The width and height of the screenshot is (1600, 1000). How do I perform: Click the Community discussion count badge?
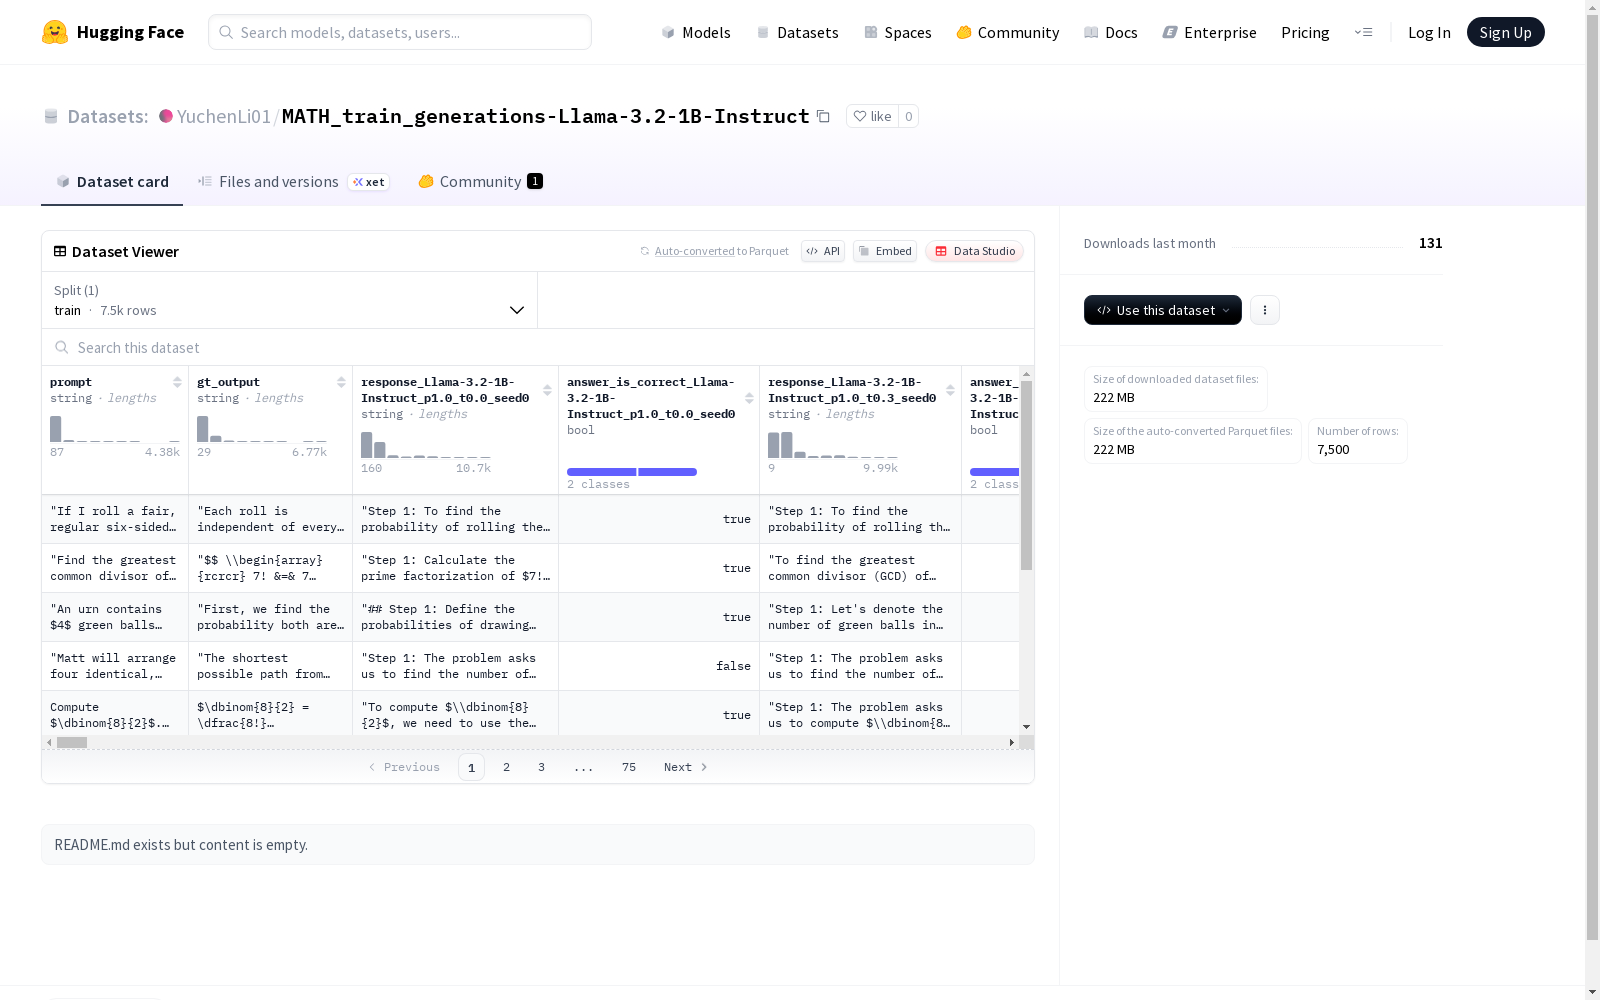tap(535, 181)
